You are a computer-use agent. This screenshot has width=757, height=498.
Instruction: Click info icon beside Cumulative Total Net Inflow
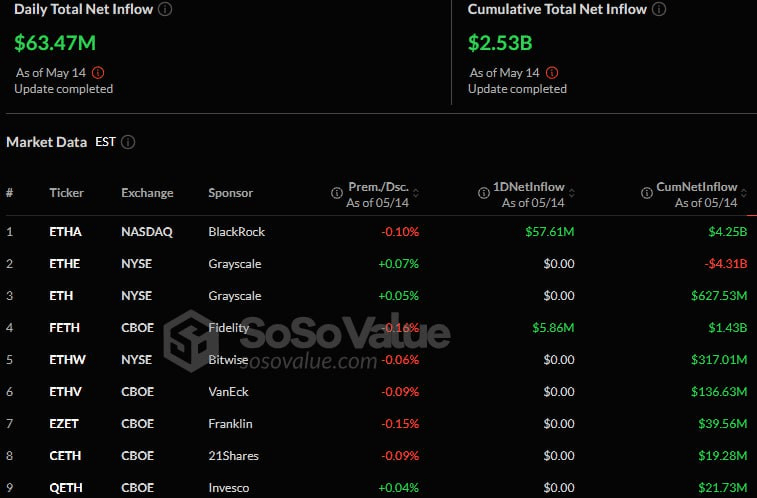659,9
